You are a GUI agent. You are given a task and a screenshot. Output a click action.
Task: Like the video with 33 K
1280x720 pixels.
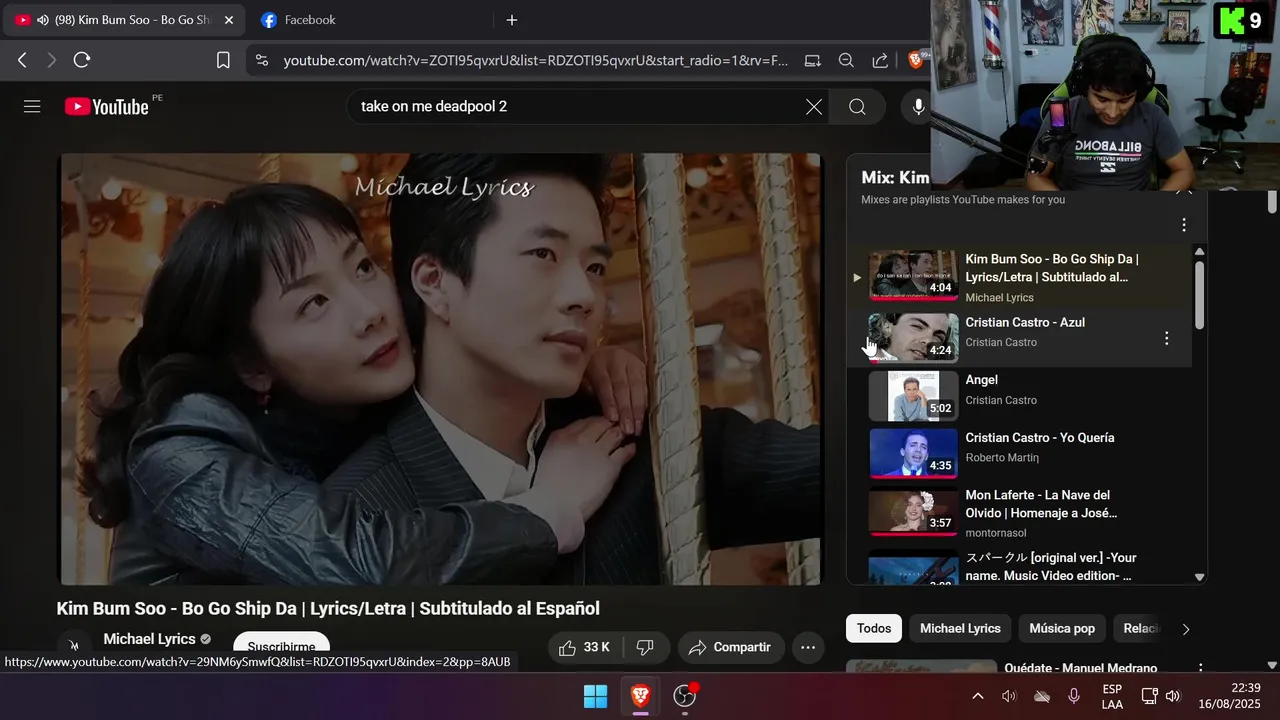(585, 647)
